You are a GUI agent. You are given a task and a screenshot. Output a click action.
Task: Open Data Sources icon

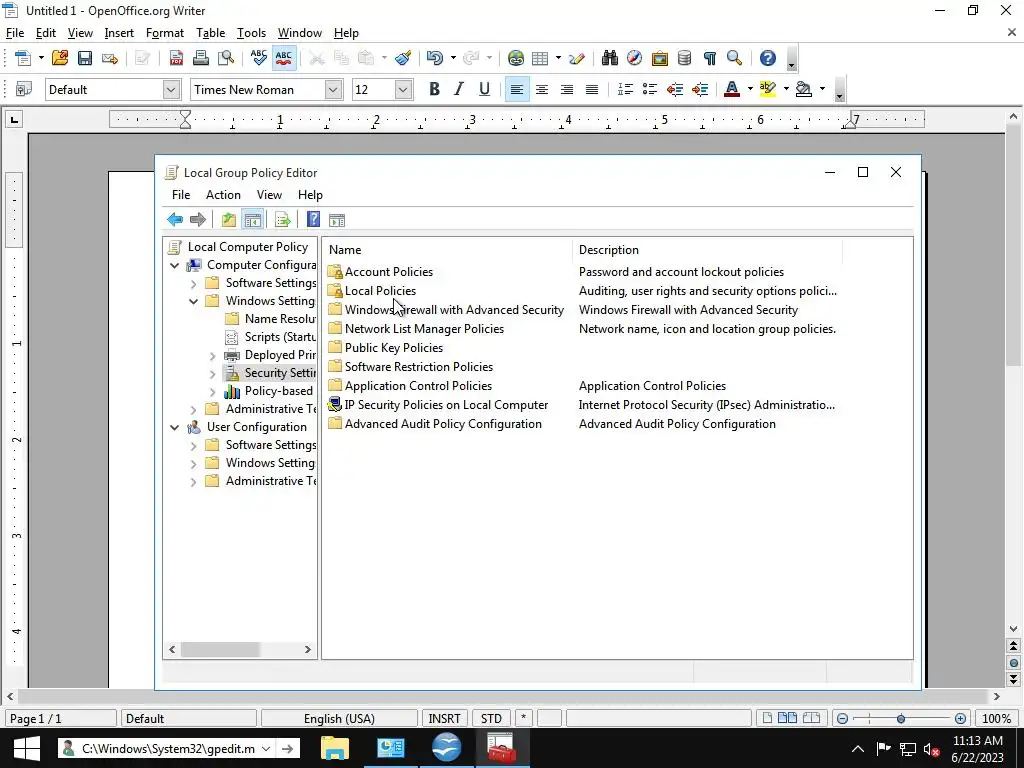pos(684,58)
